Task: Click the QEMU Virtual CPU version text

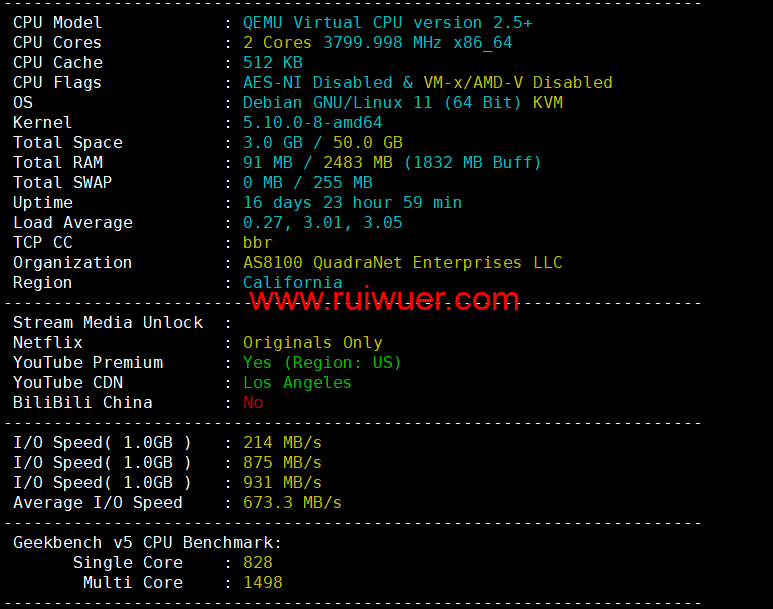Action: 387,23
